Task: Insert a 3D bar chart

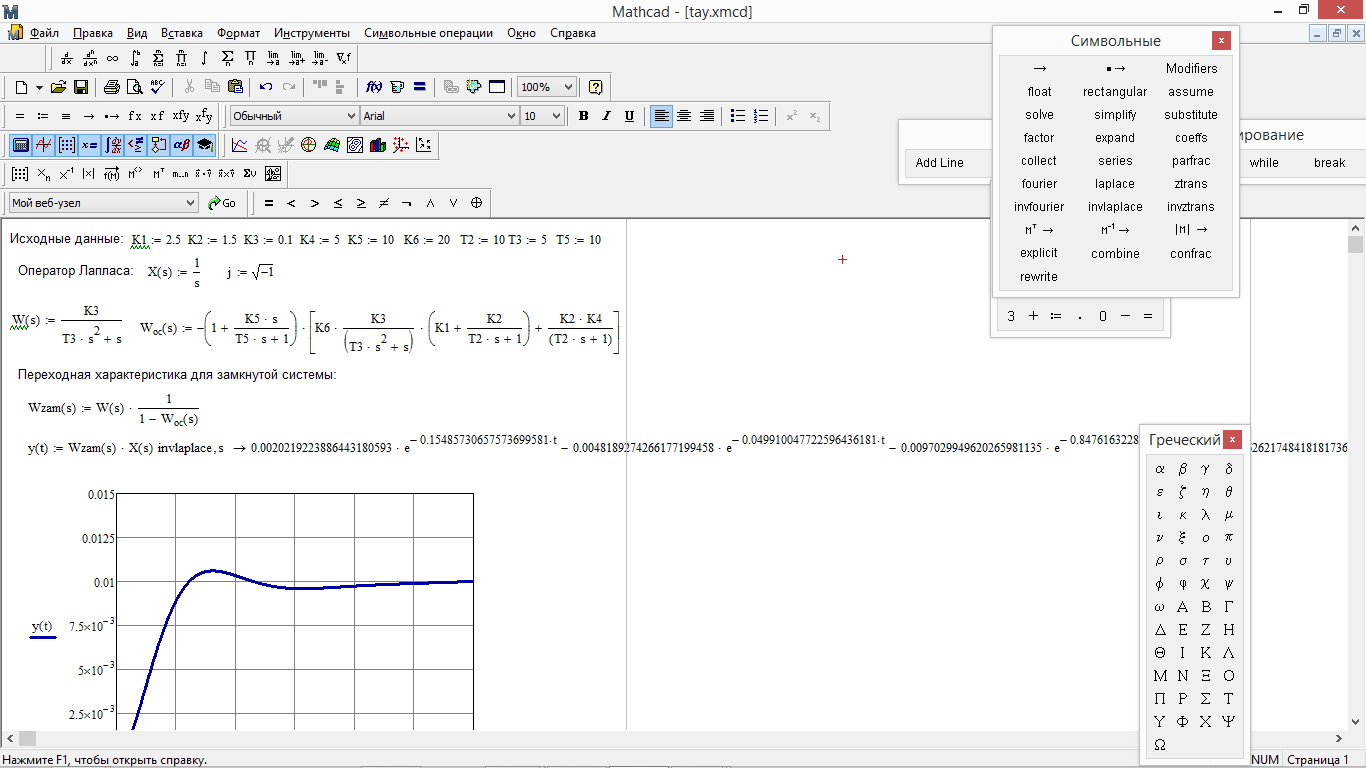Action: (378, 145)
